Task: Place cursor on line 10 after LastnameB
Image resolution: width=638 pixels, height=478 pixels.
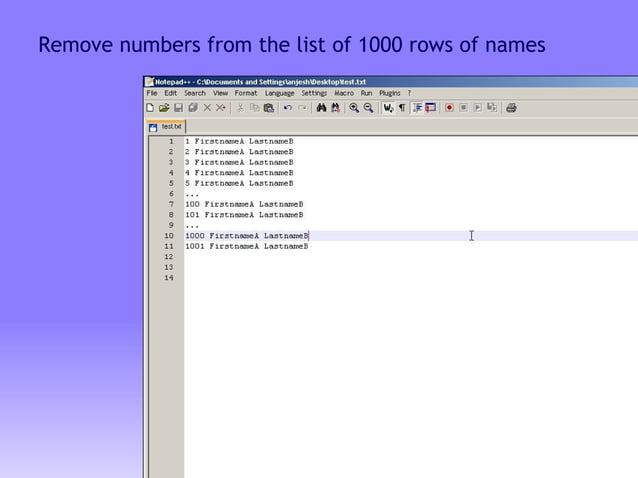Action: [309, 236]
